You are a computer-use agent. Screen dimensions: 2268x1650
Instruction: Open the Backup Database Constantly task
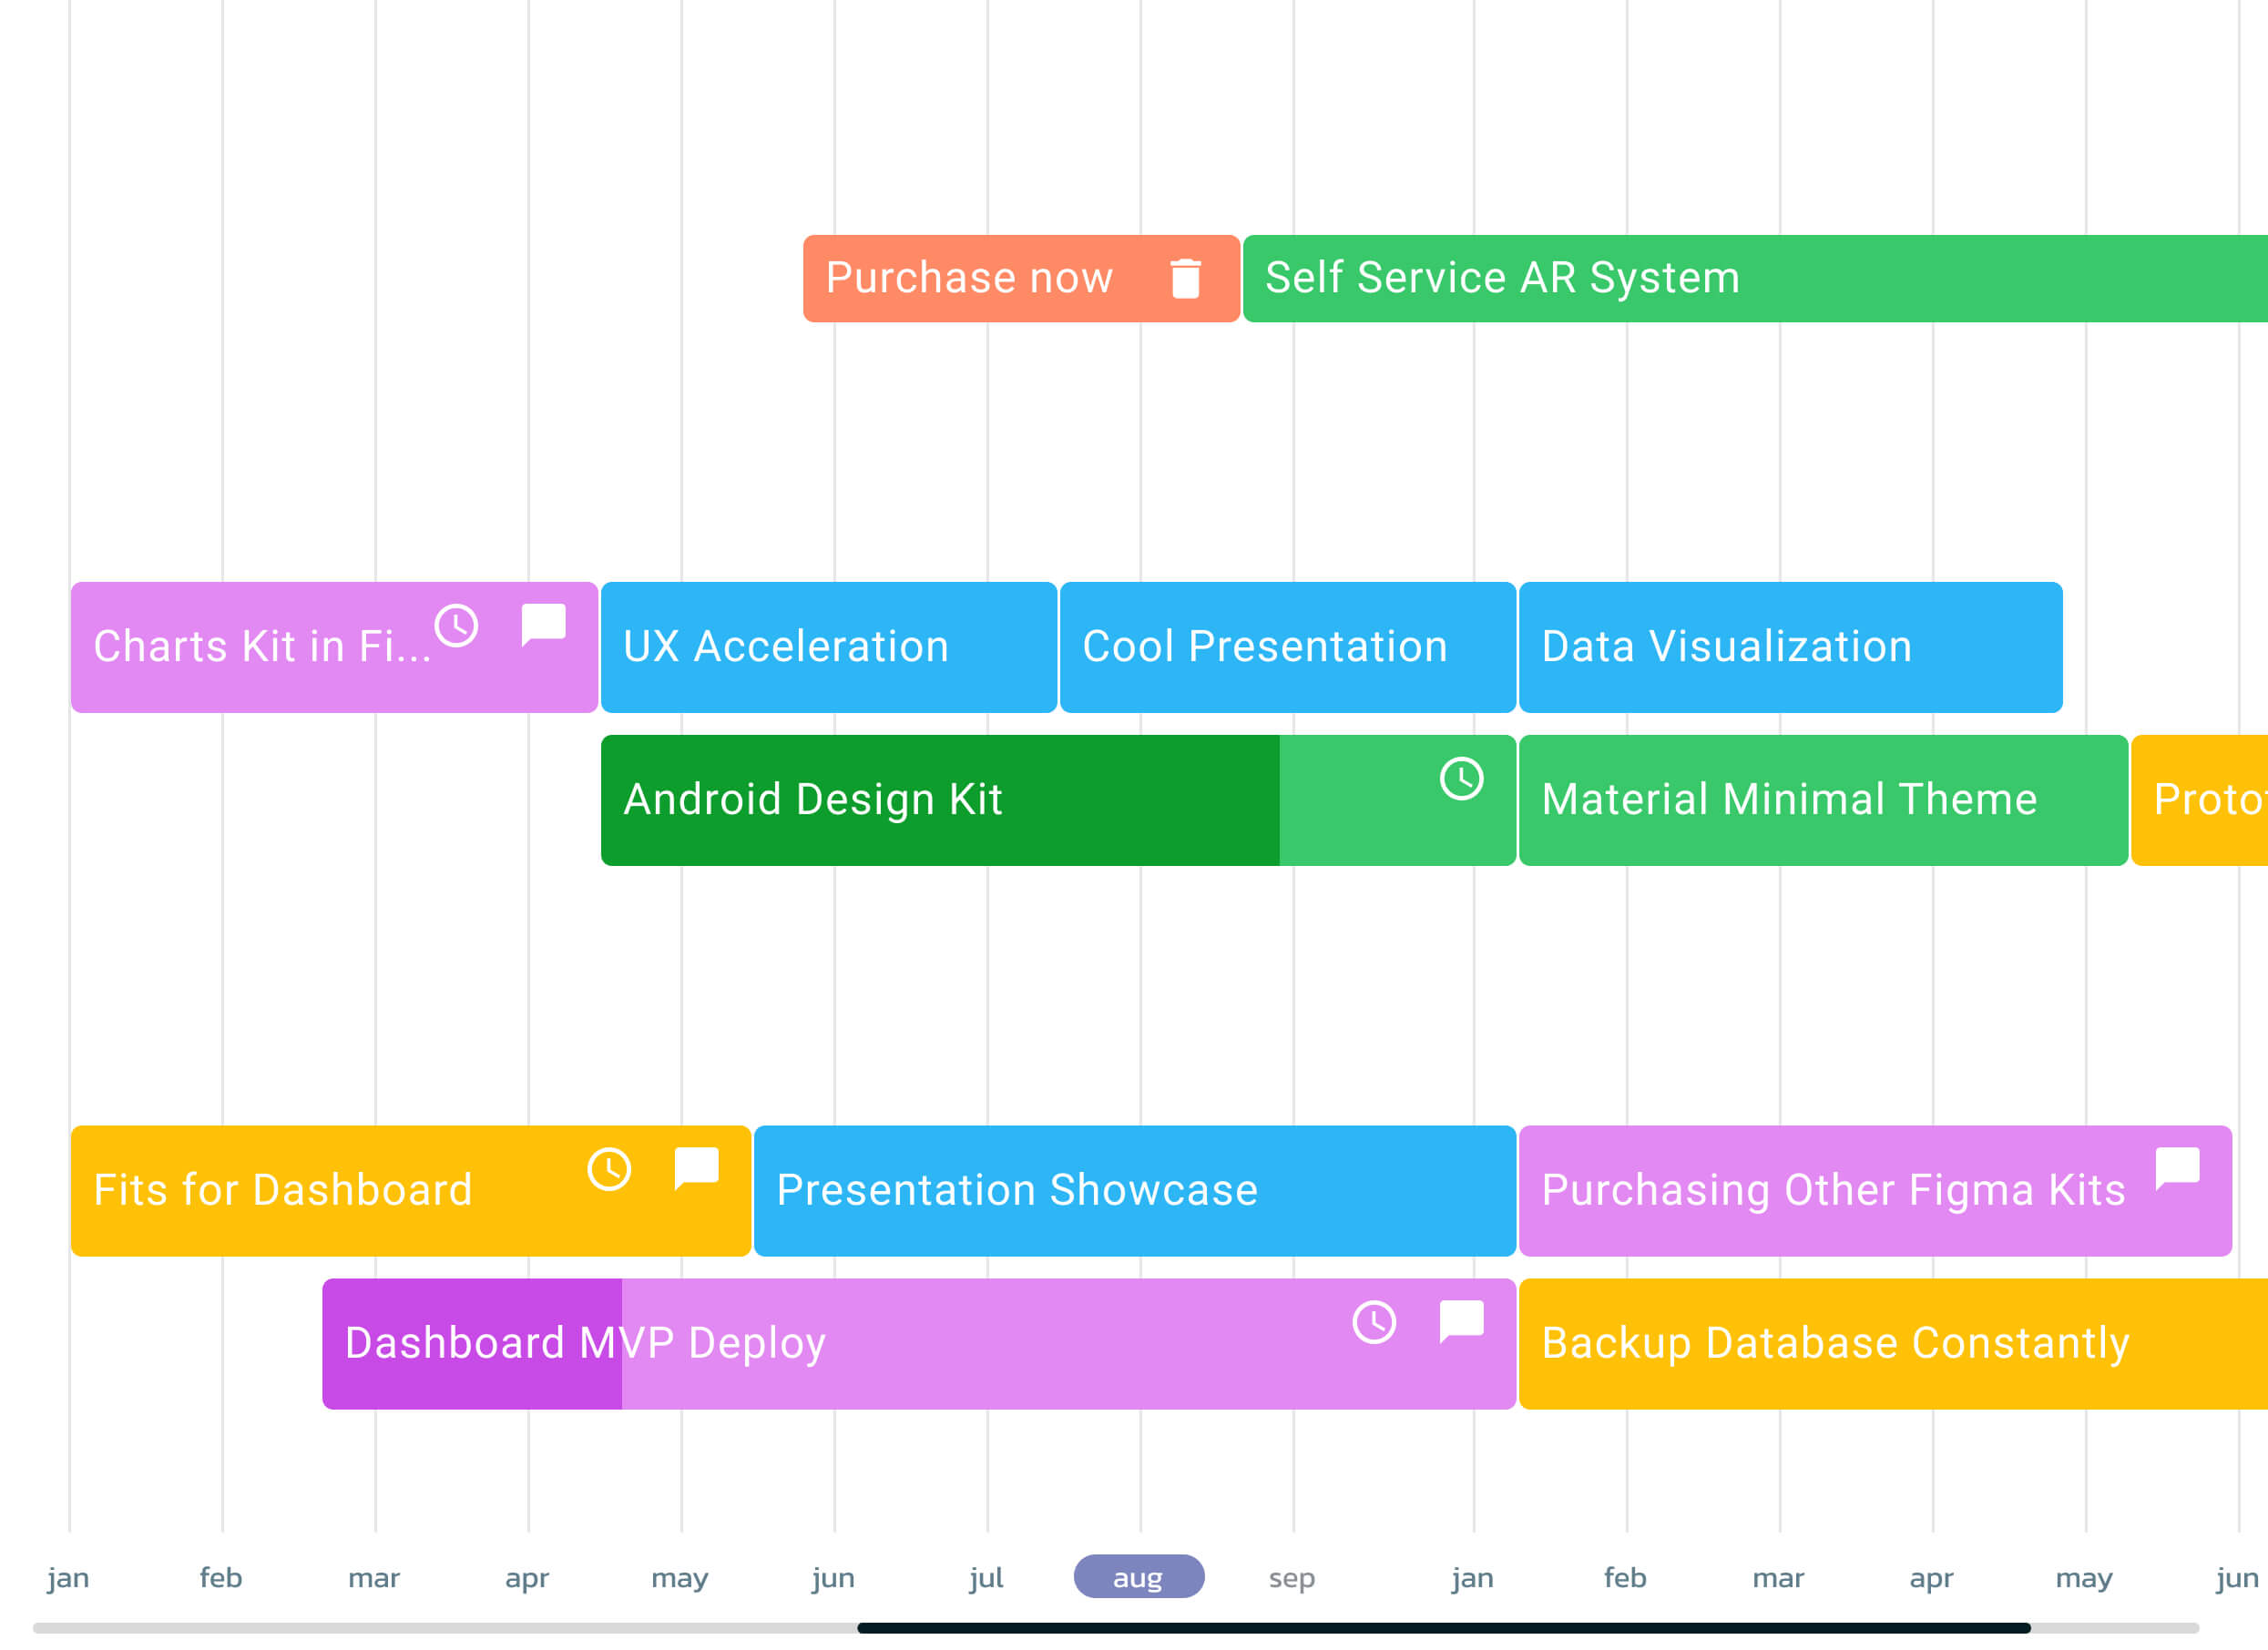(x=1890, y=1343)
